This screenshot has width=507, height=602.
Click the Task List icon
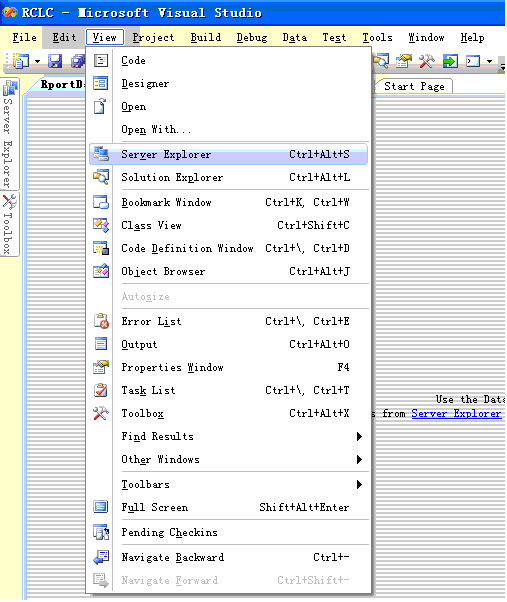101,390
